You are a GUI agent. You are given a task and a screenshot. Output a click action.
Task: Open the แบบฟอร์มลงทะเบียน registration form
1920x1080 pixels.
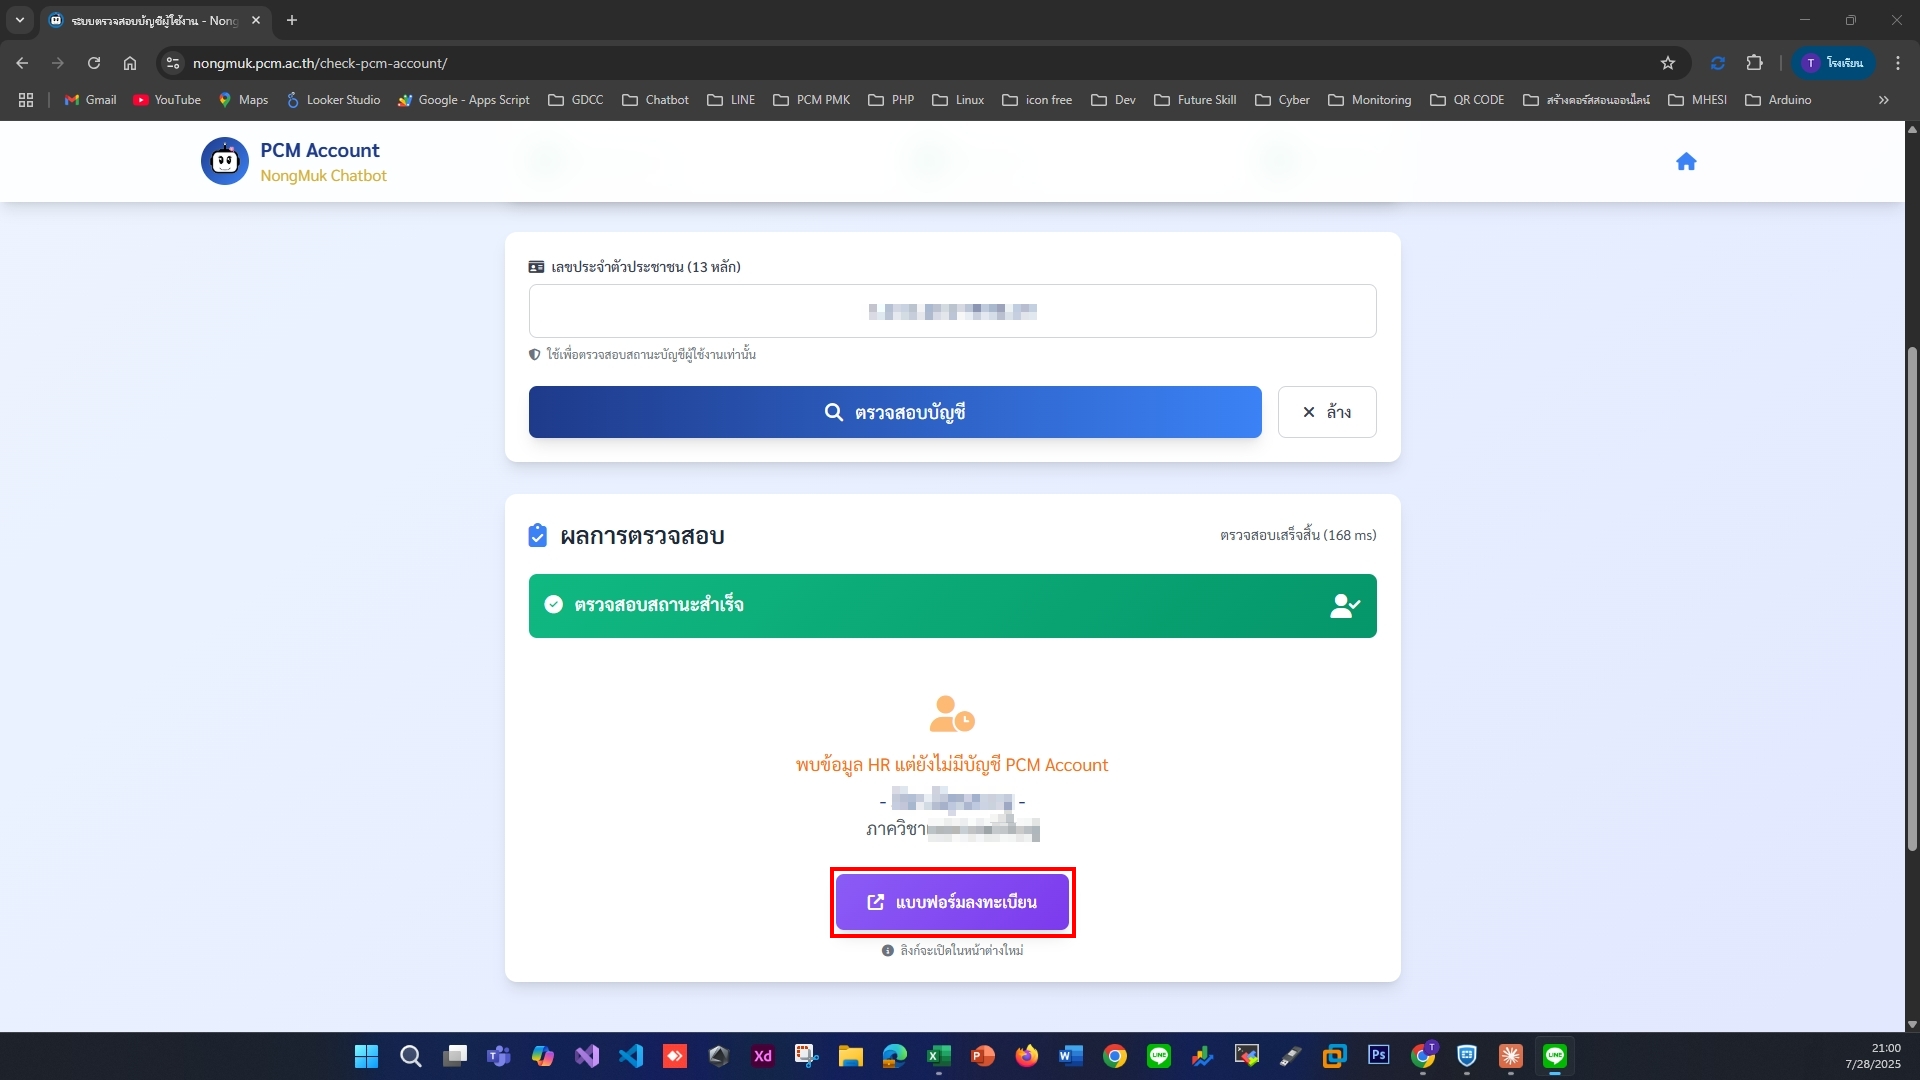click(x=952, y=902)
